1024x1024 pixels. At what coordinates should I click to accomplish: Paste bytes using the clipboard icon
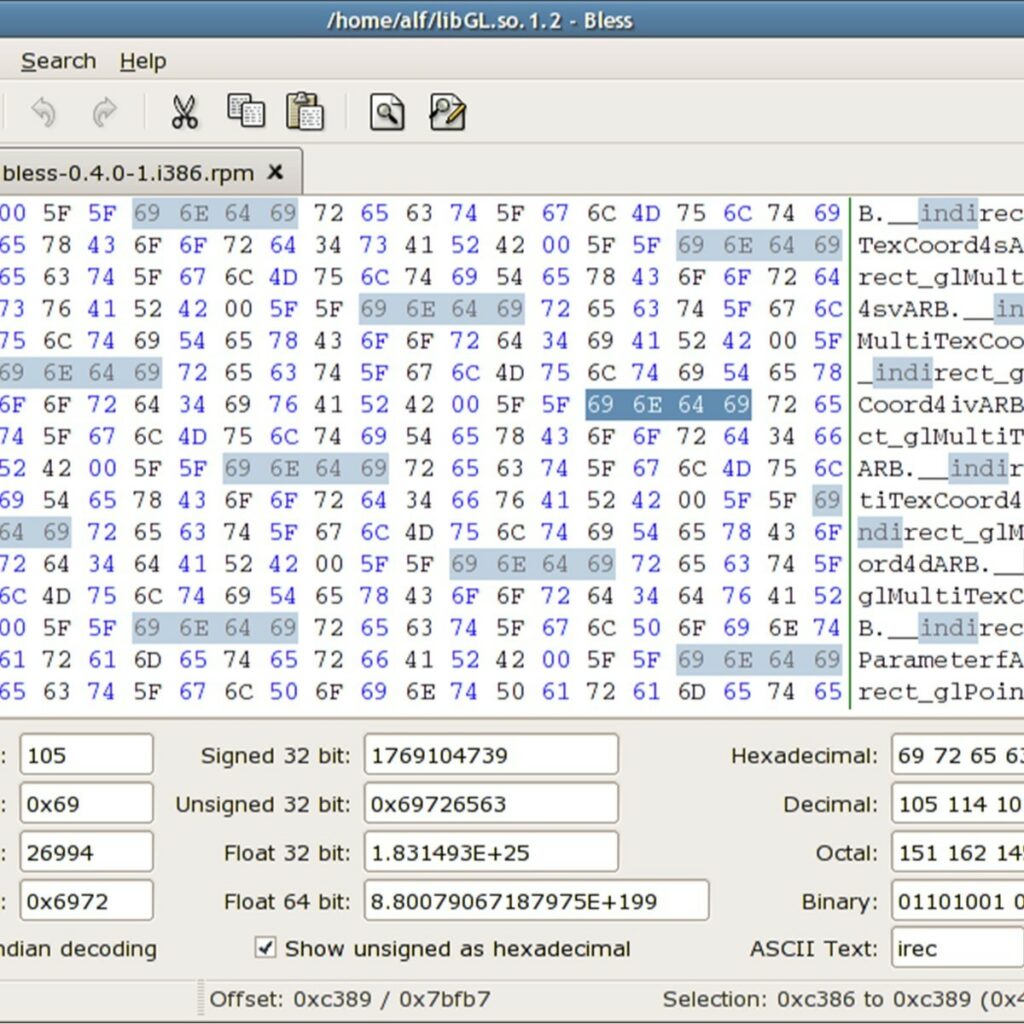(306, 112)
